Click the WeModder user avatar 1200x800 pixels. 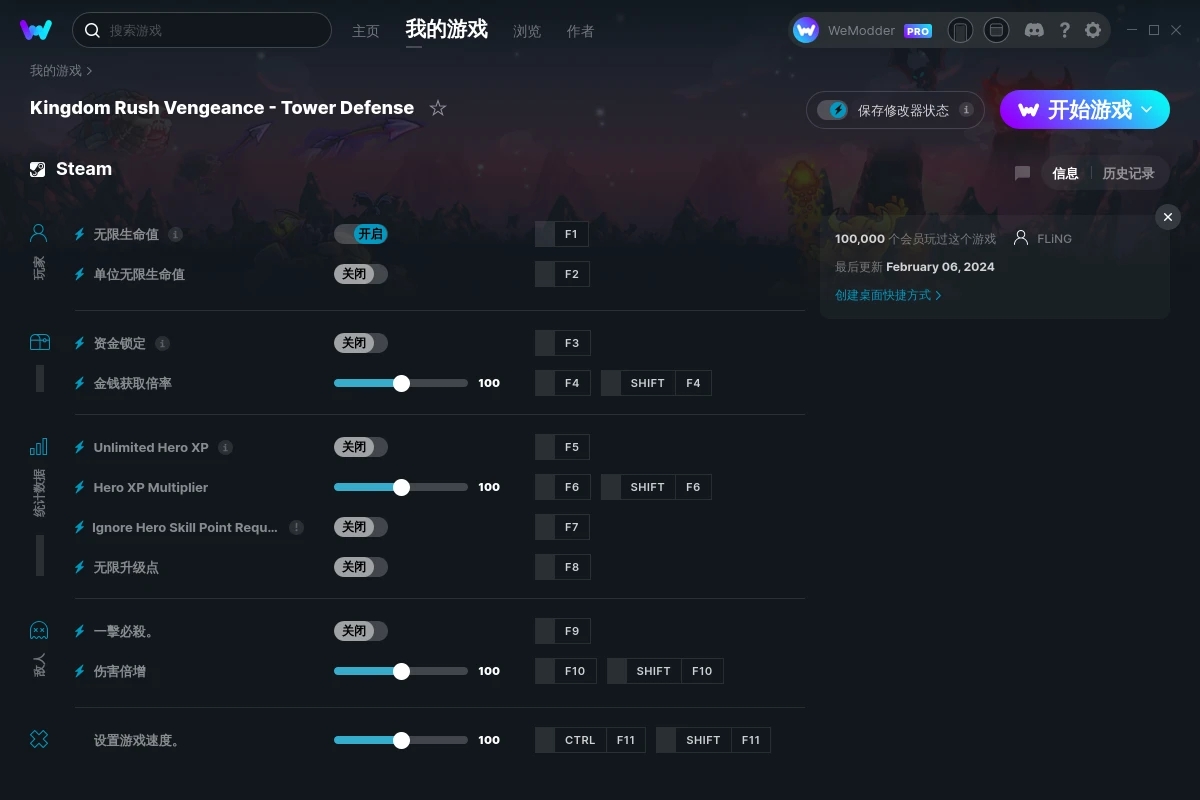[806, 30]
